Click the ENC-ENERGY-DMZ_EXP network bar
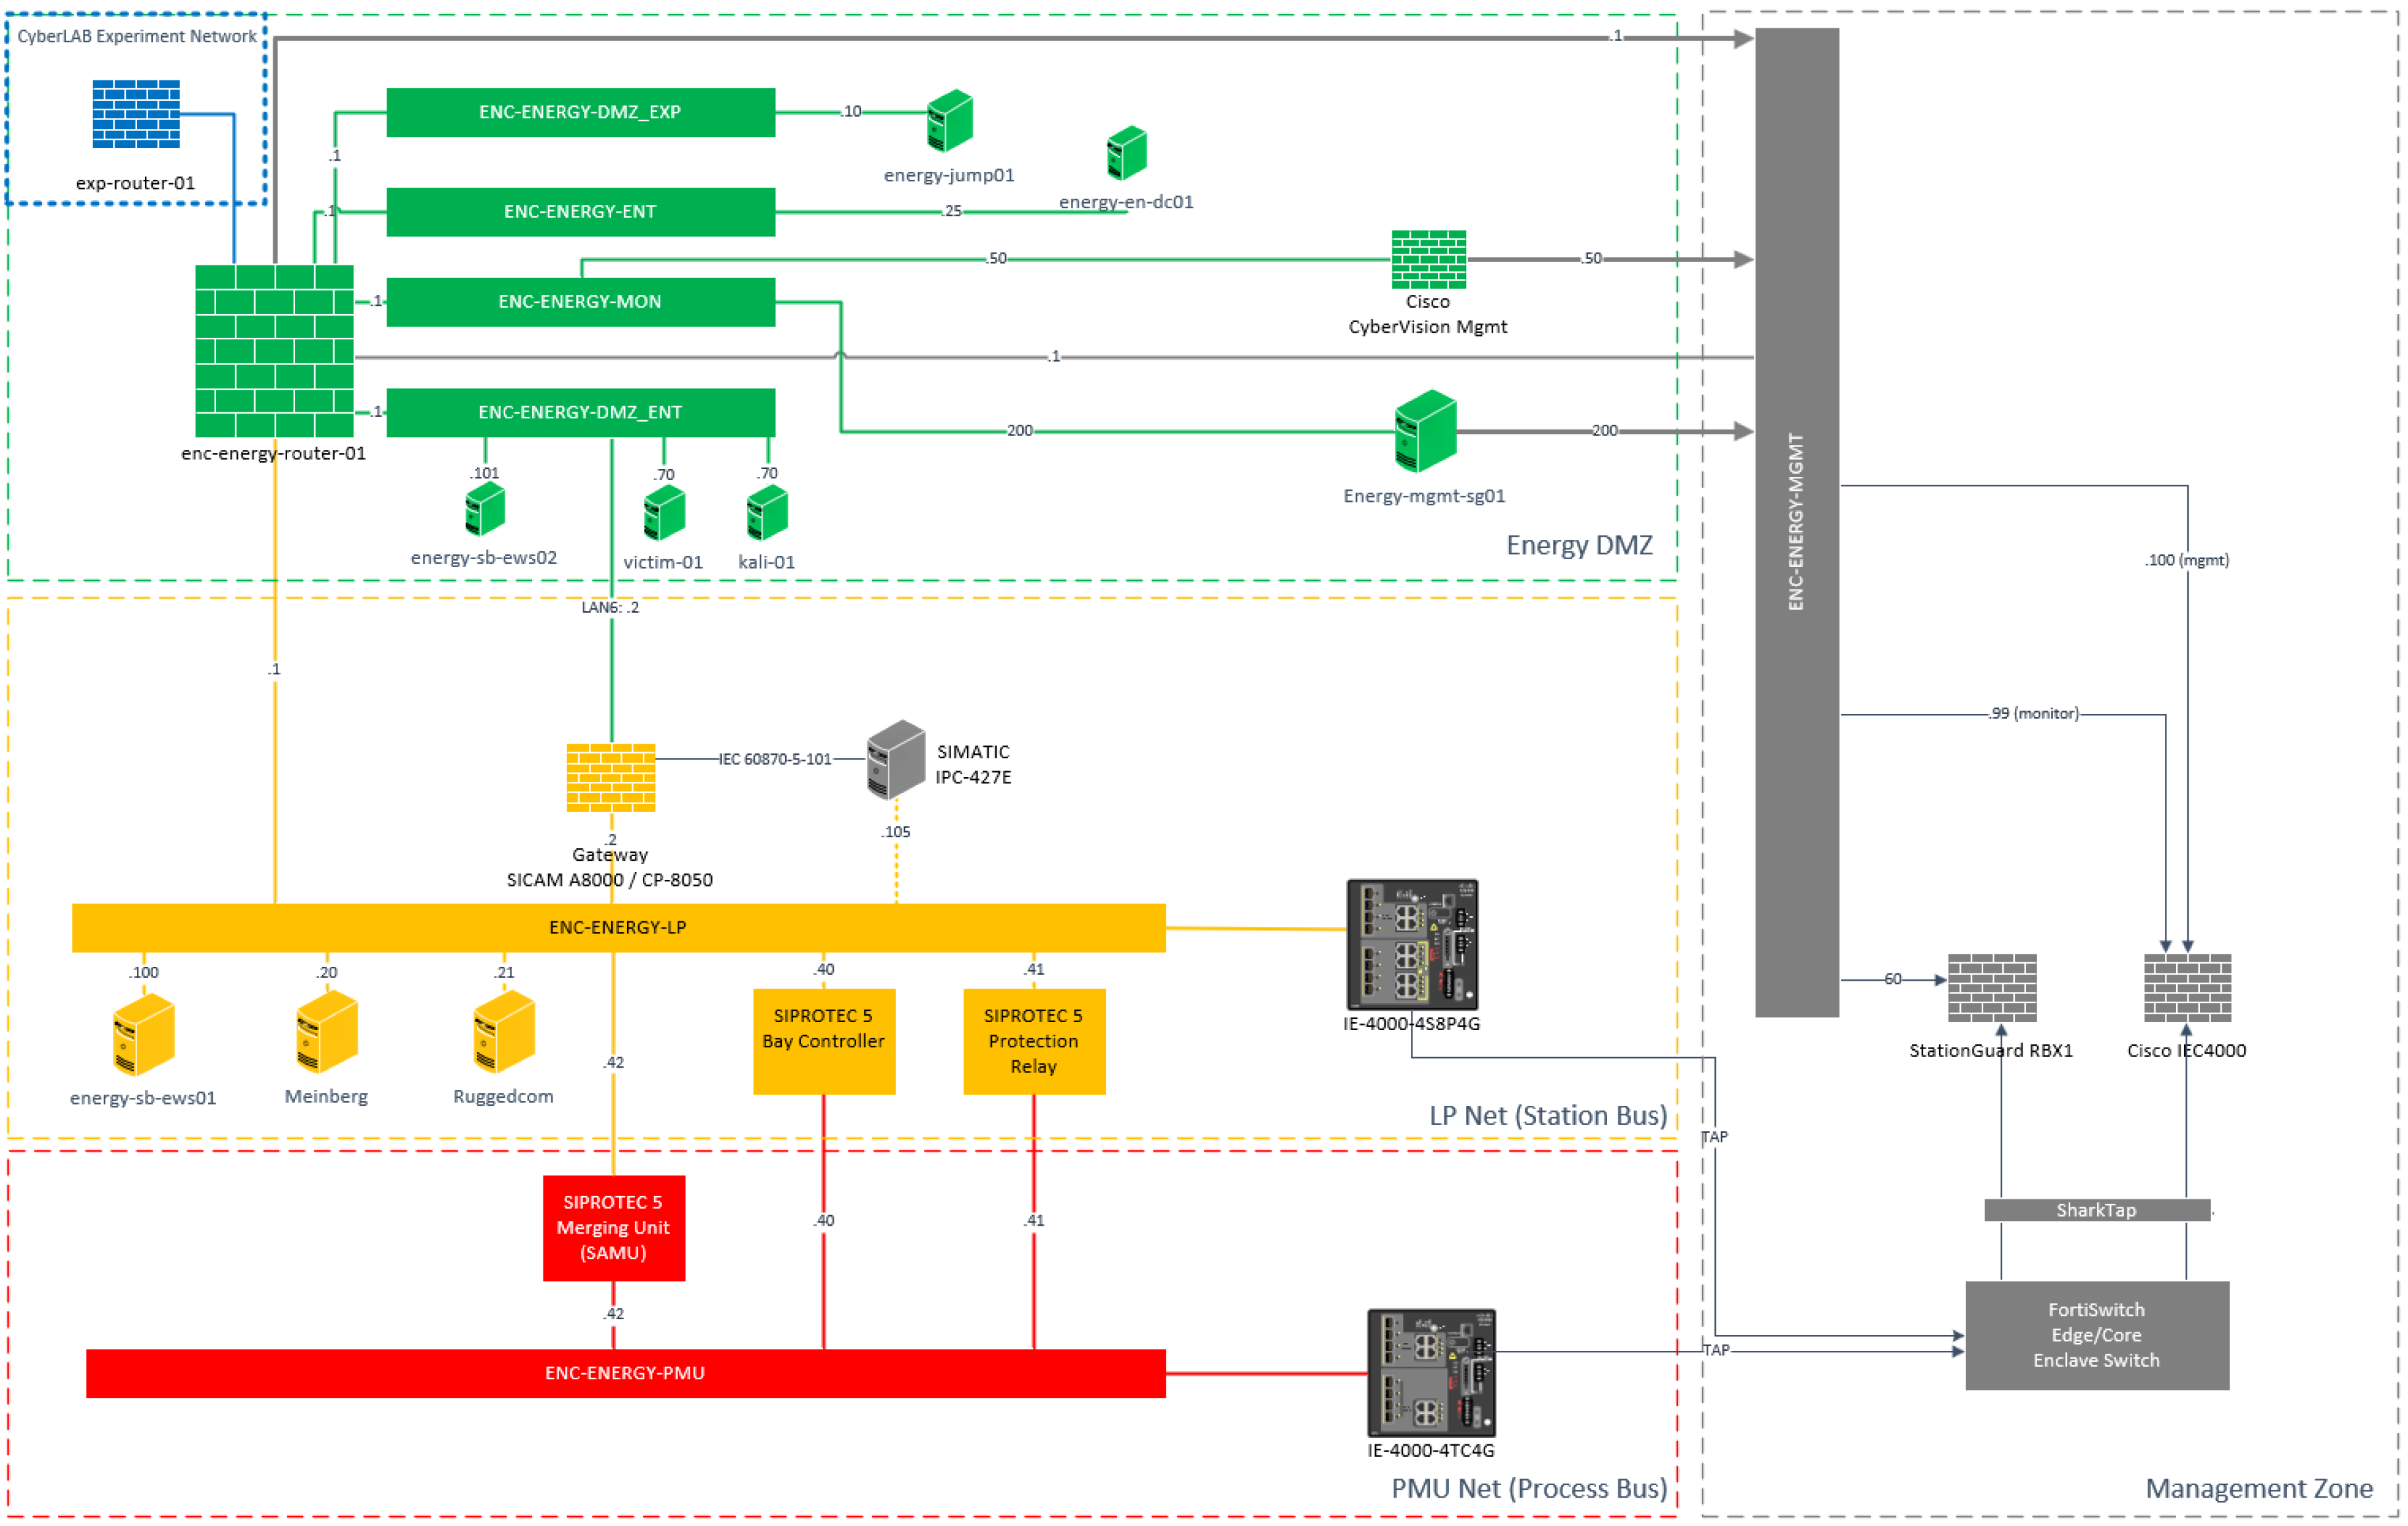This screenshot has width=2408, height=1526. [x=580, y=112]
